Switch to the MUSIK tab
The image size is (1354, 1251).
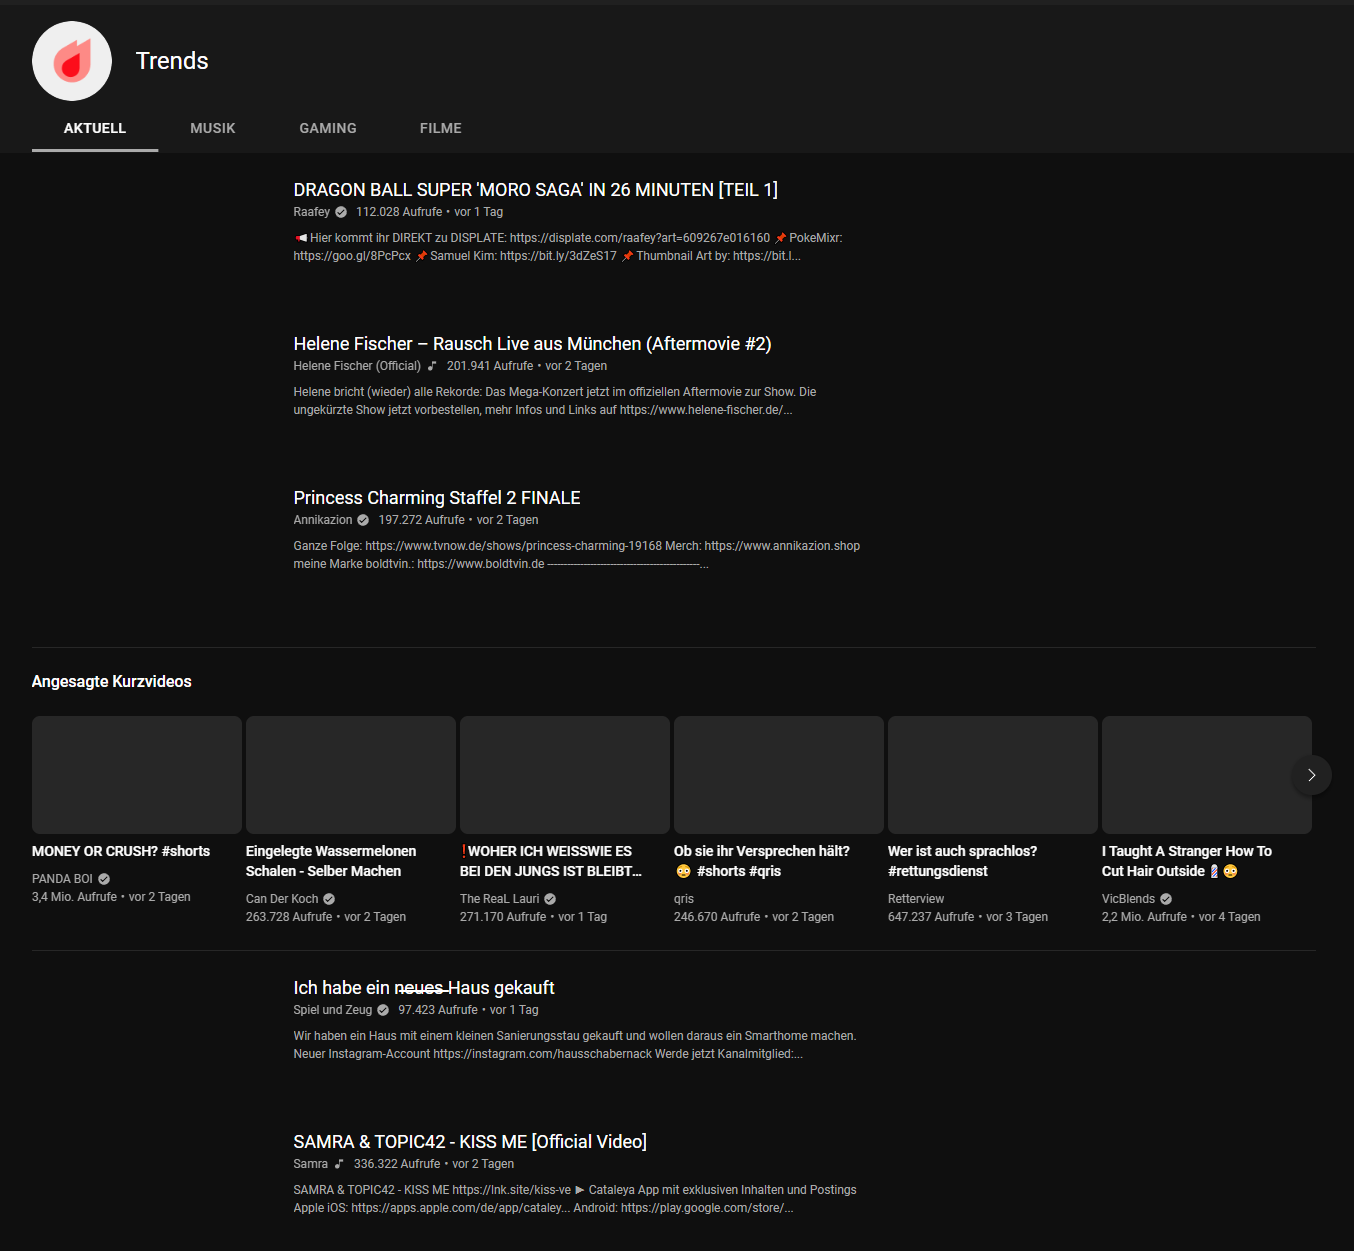[213, 128]
